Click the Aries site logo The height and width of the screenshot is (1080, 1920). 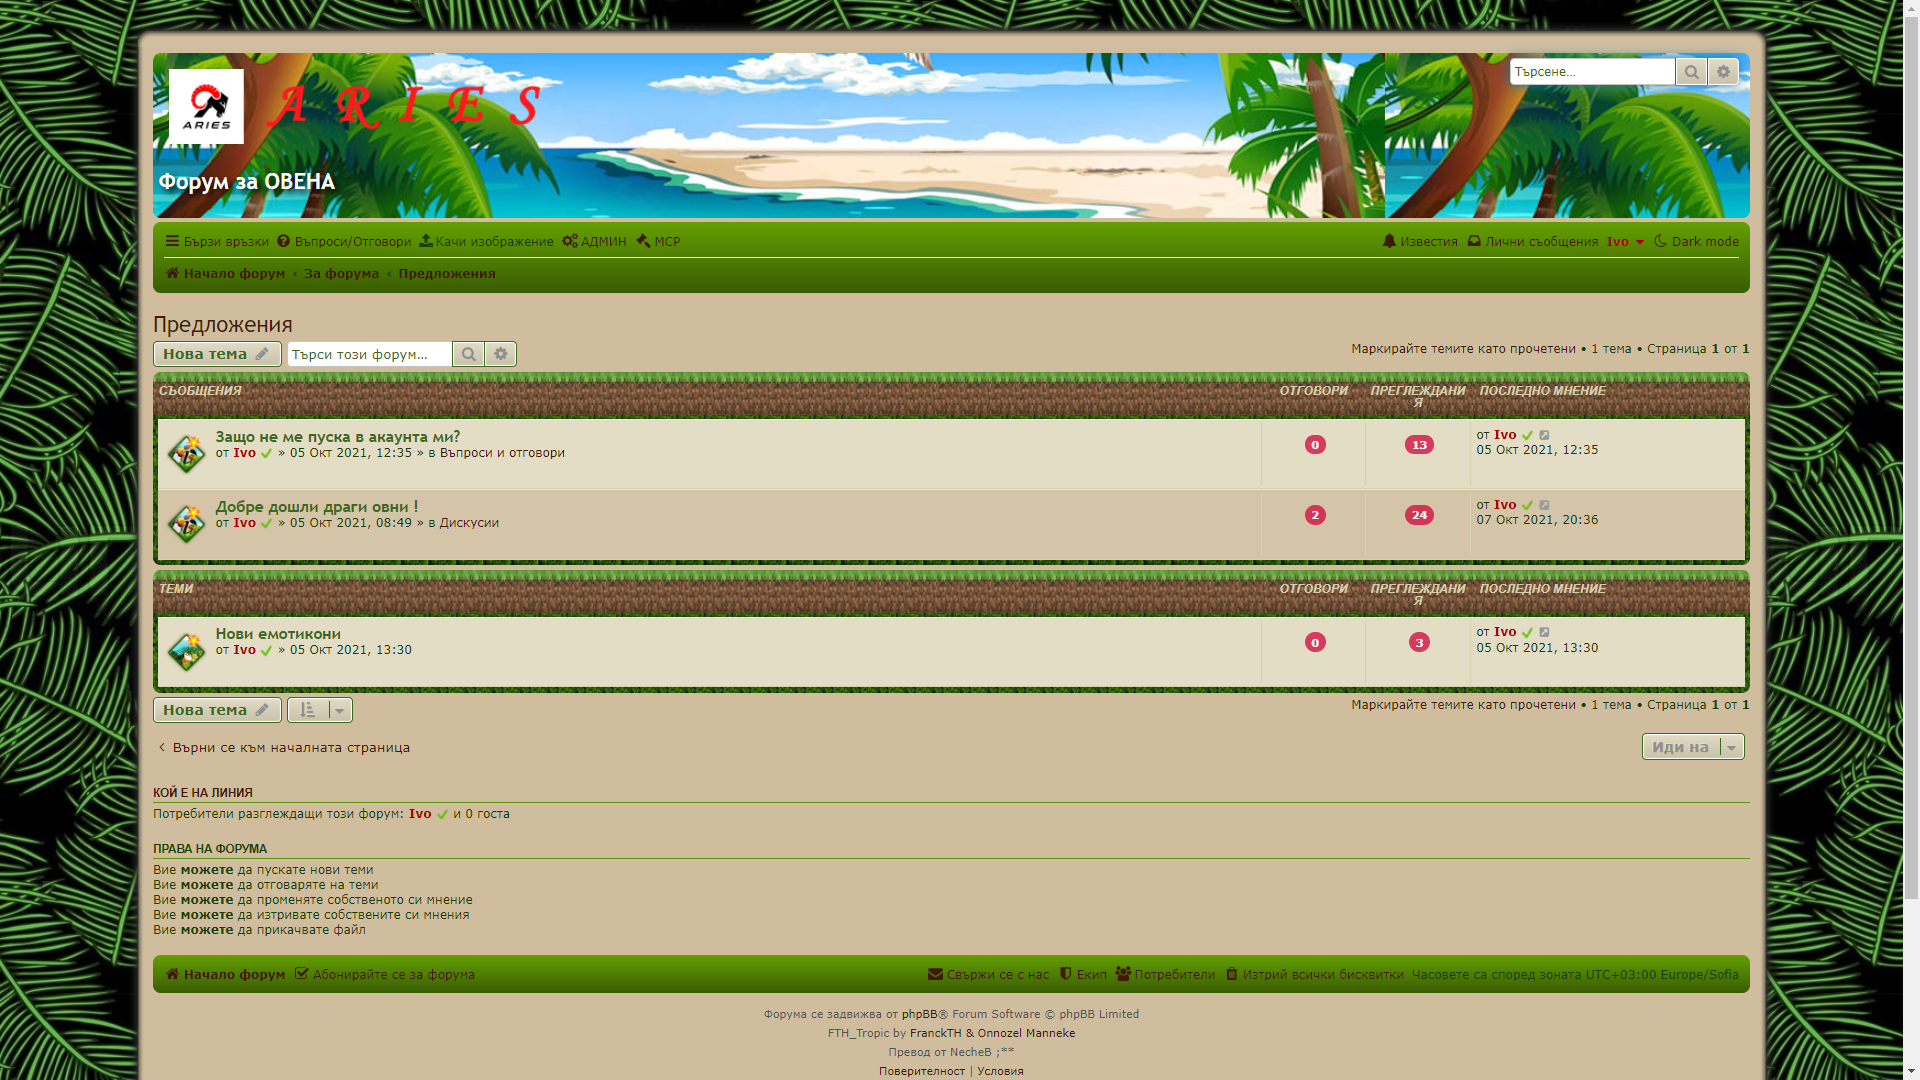pos(206,106)
